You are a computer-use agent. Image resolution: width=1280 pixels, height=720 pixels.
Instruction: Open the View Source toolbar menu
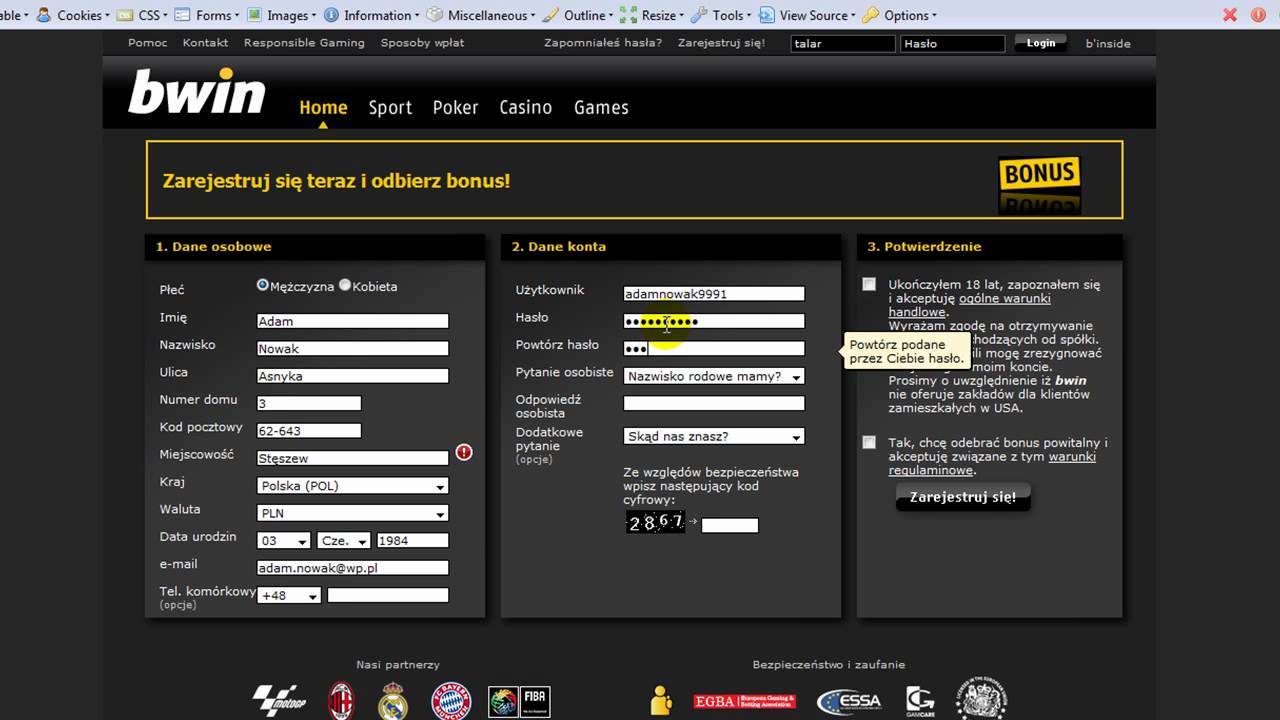click(805, 15)
